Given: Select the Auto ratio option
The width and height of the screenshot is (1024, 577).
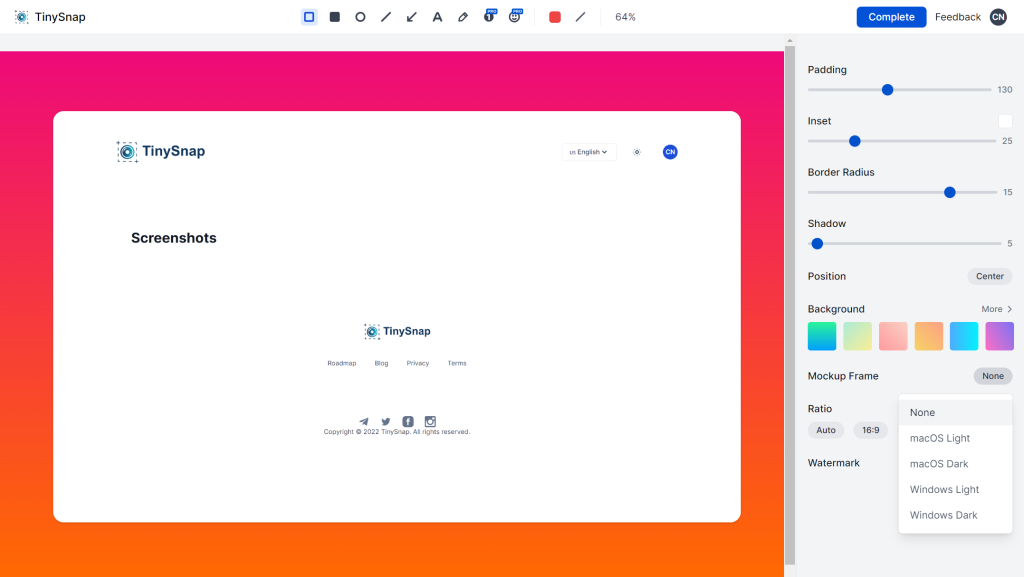Looking at the screenshot, I should coord(826,430).
